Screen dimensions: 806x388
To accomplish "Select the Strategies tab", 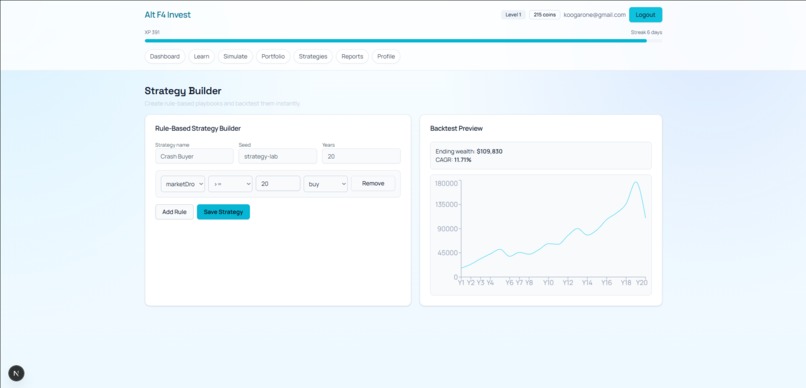I will (x=313, y=57).
